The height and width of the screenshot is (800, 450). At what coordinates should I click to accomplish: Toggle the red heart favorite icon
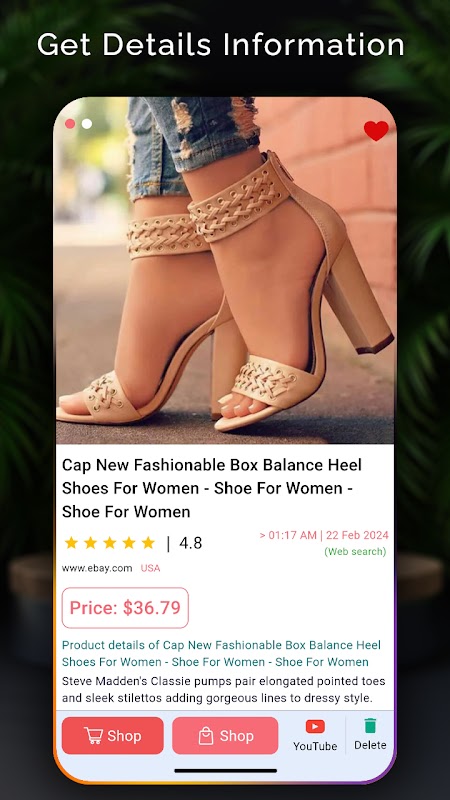pyautogui.click(x=376, y=131)
